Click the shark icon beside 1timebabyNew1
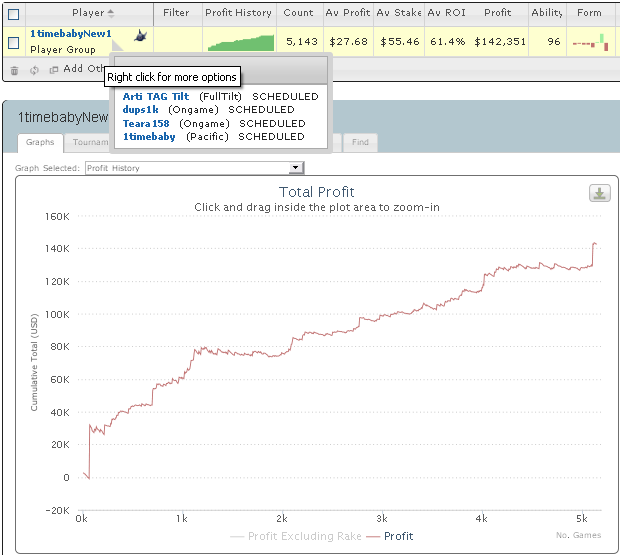 click(x=141, y=36)
